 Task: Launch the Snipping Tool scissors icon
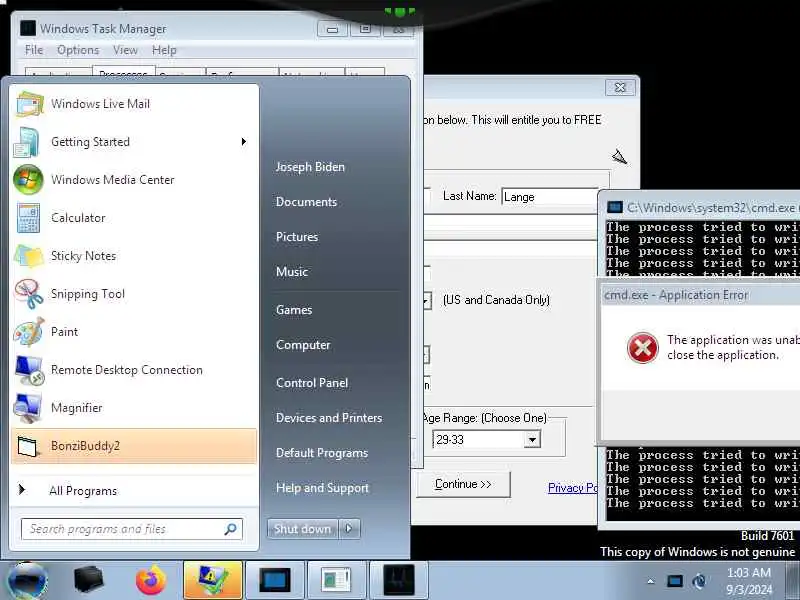click(x=29, y=294)
